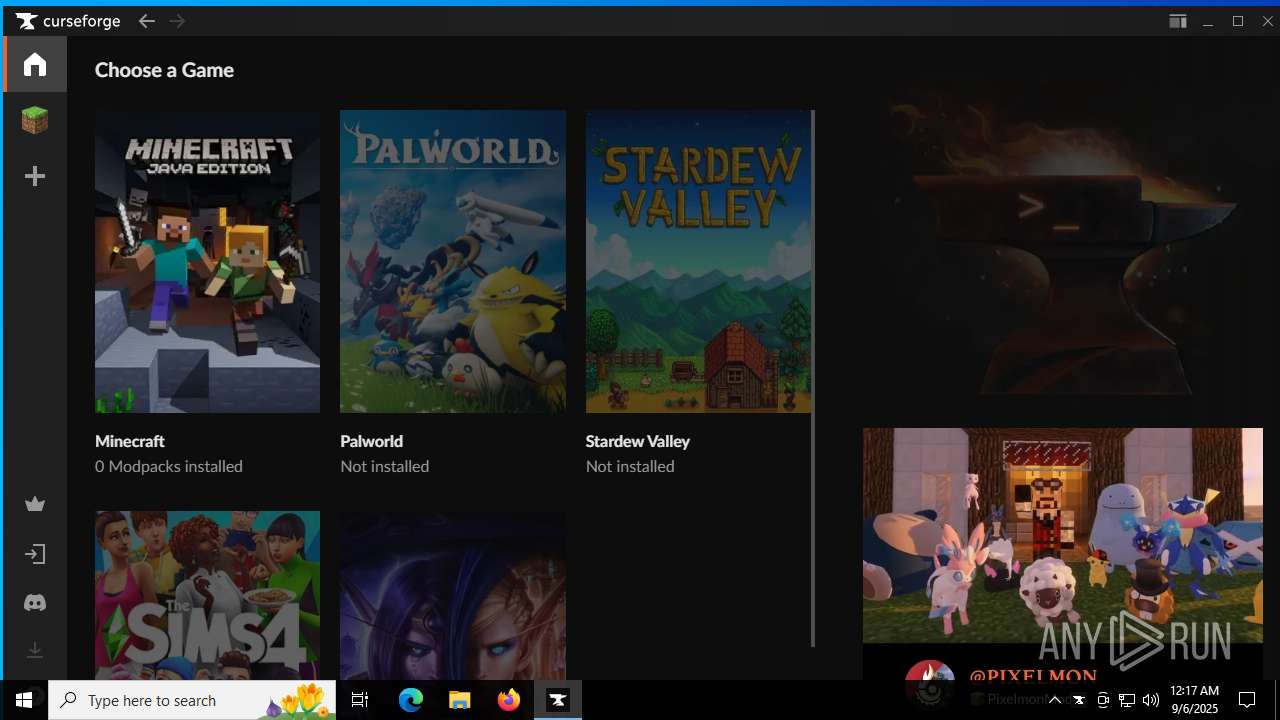
Task: Click the @PIXELMON channel name
Action: (1033, 676)
